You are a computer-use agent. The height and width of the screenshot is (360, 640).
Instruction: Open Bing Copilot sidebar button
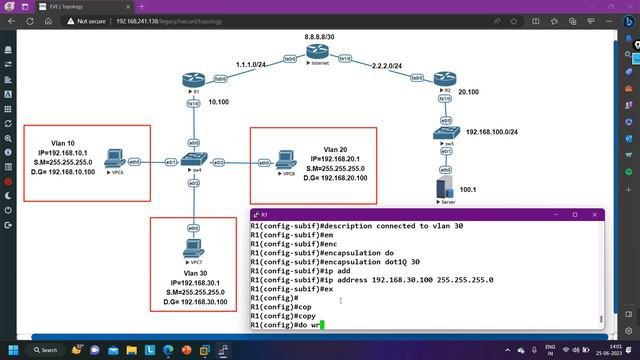pyautogui.click(x=629, y=21)
